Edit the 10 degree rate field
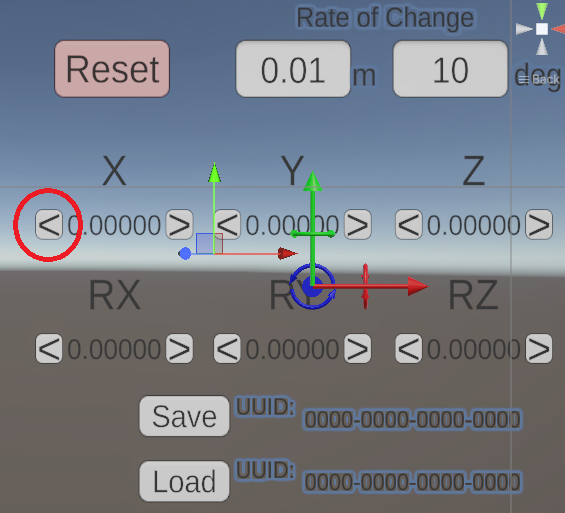 pos(450,69)
